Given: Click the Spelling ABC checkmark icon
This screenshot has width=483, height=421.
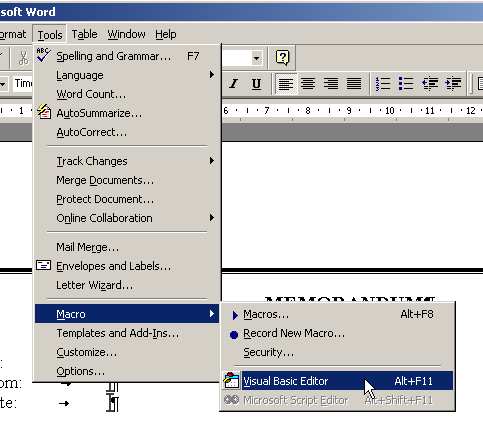Looking at the screenshot, I should [x=44, y=55].
